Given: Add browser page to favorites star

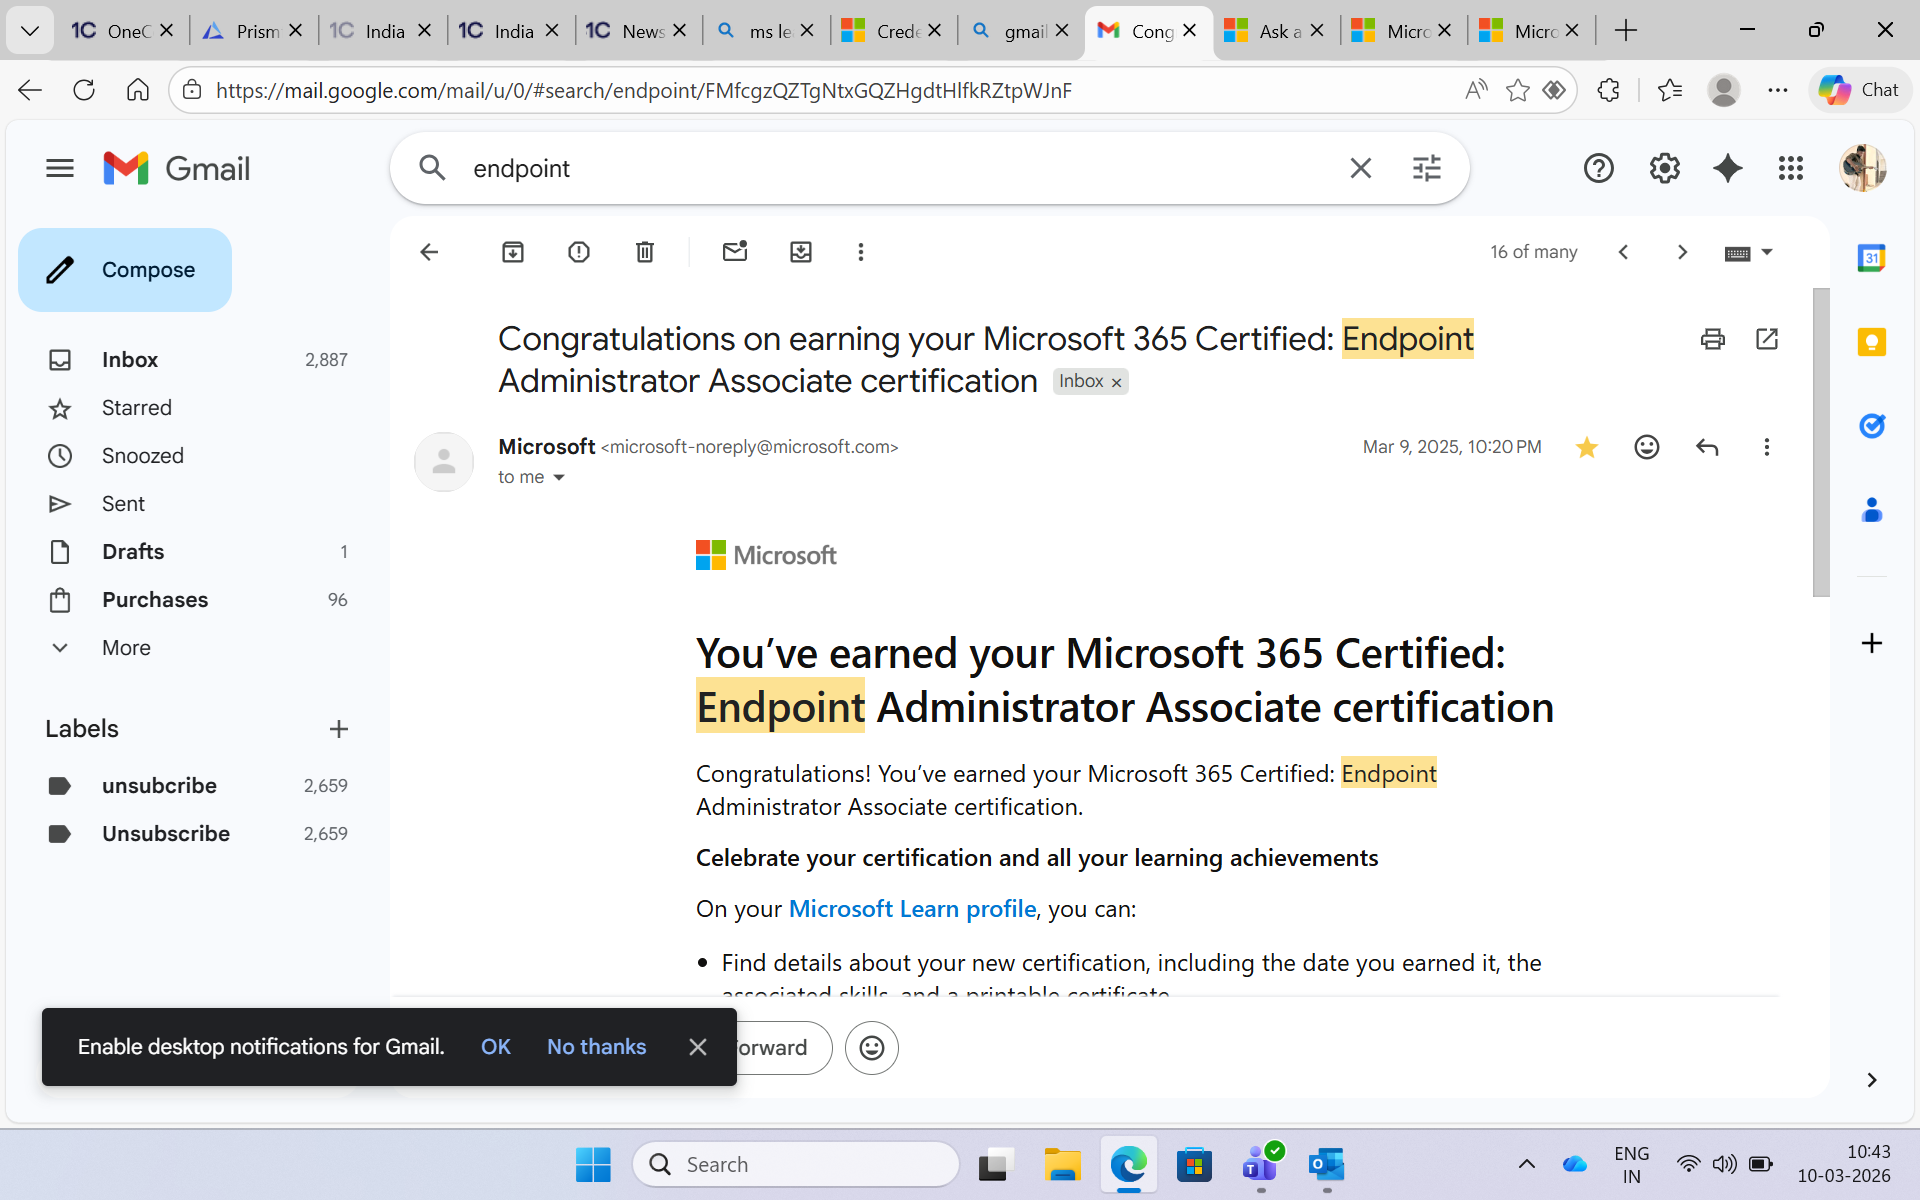Looking at the screenshot, I should click(1518, 90).
